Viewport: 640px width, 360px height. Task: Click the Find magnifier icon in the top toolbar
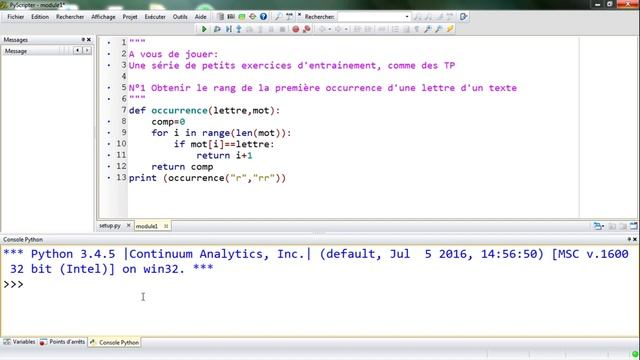(x=278, y=17)
